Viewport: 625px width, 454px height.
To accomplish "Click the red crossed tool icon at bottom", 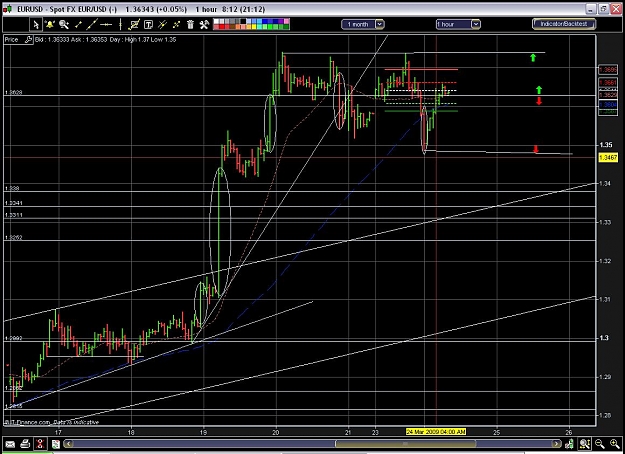I will point(40,444).
